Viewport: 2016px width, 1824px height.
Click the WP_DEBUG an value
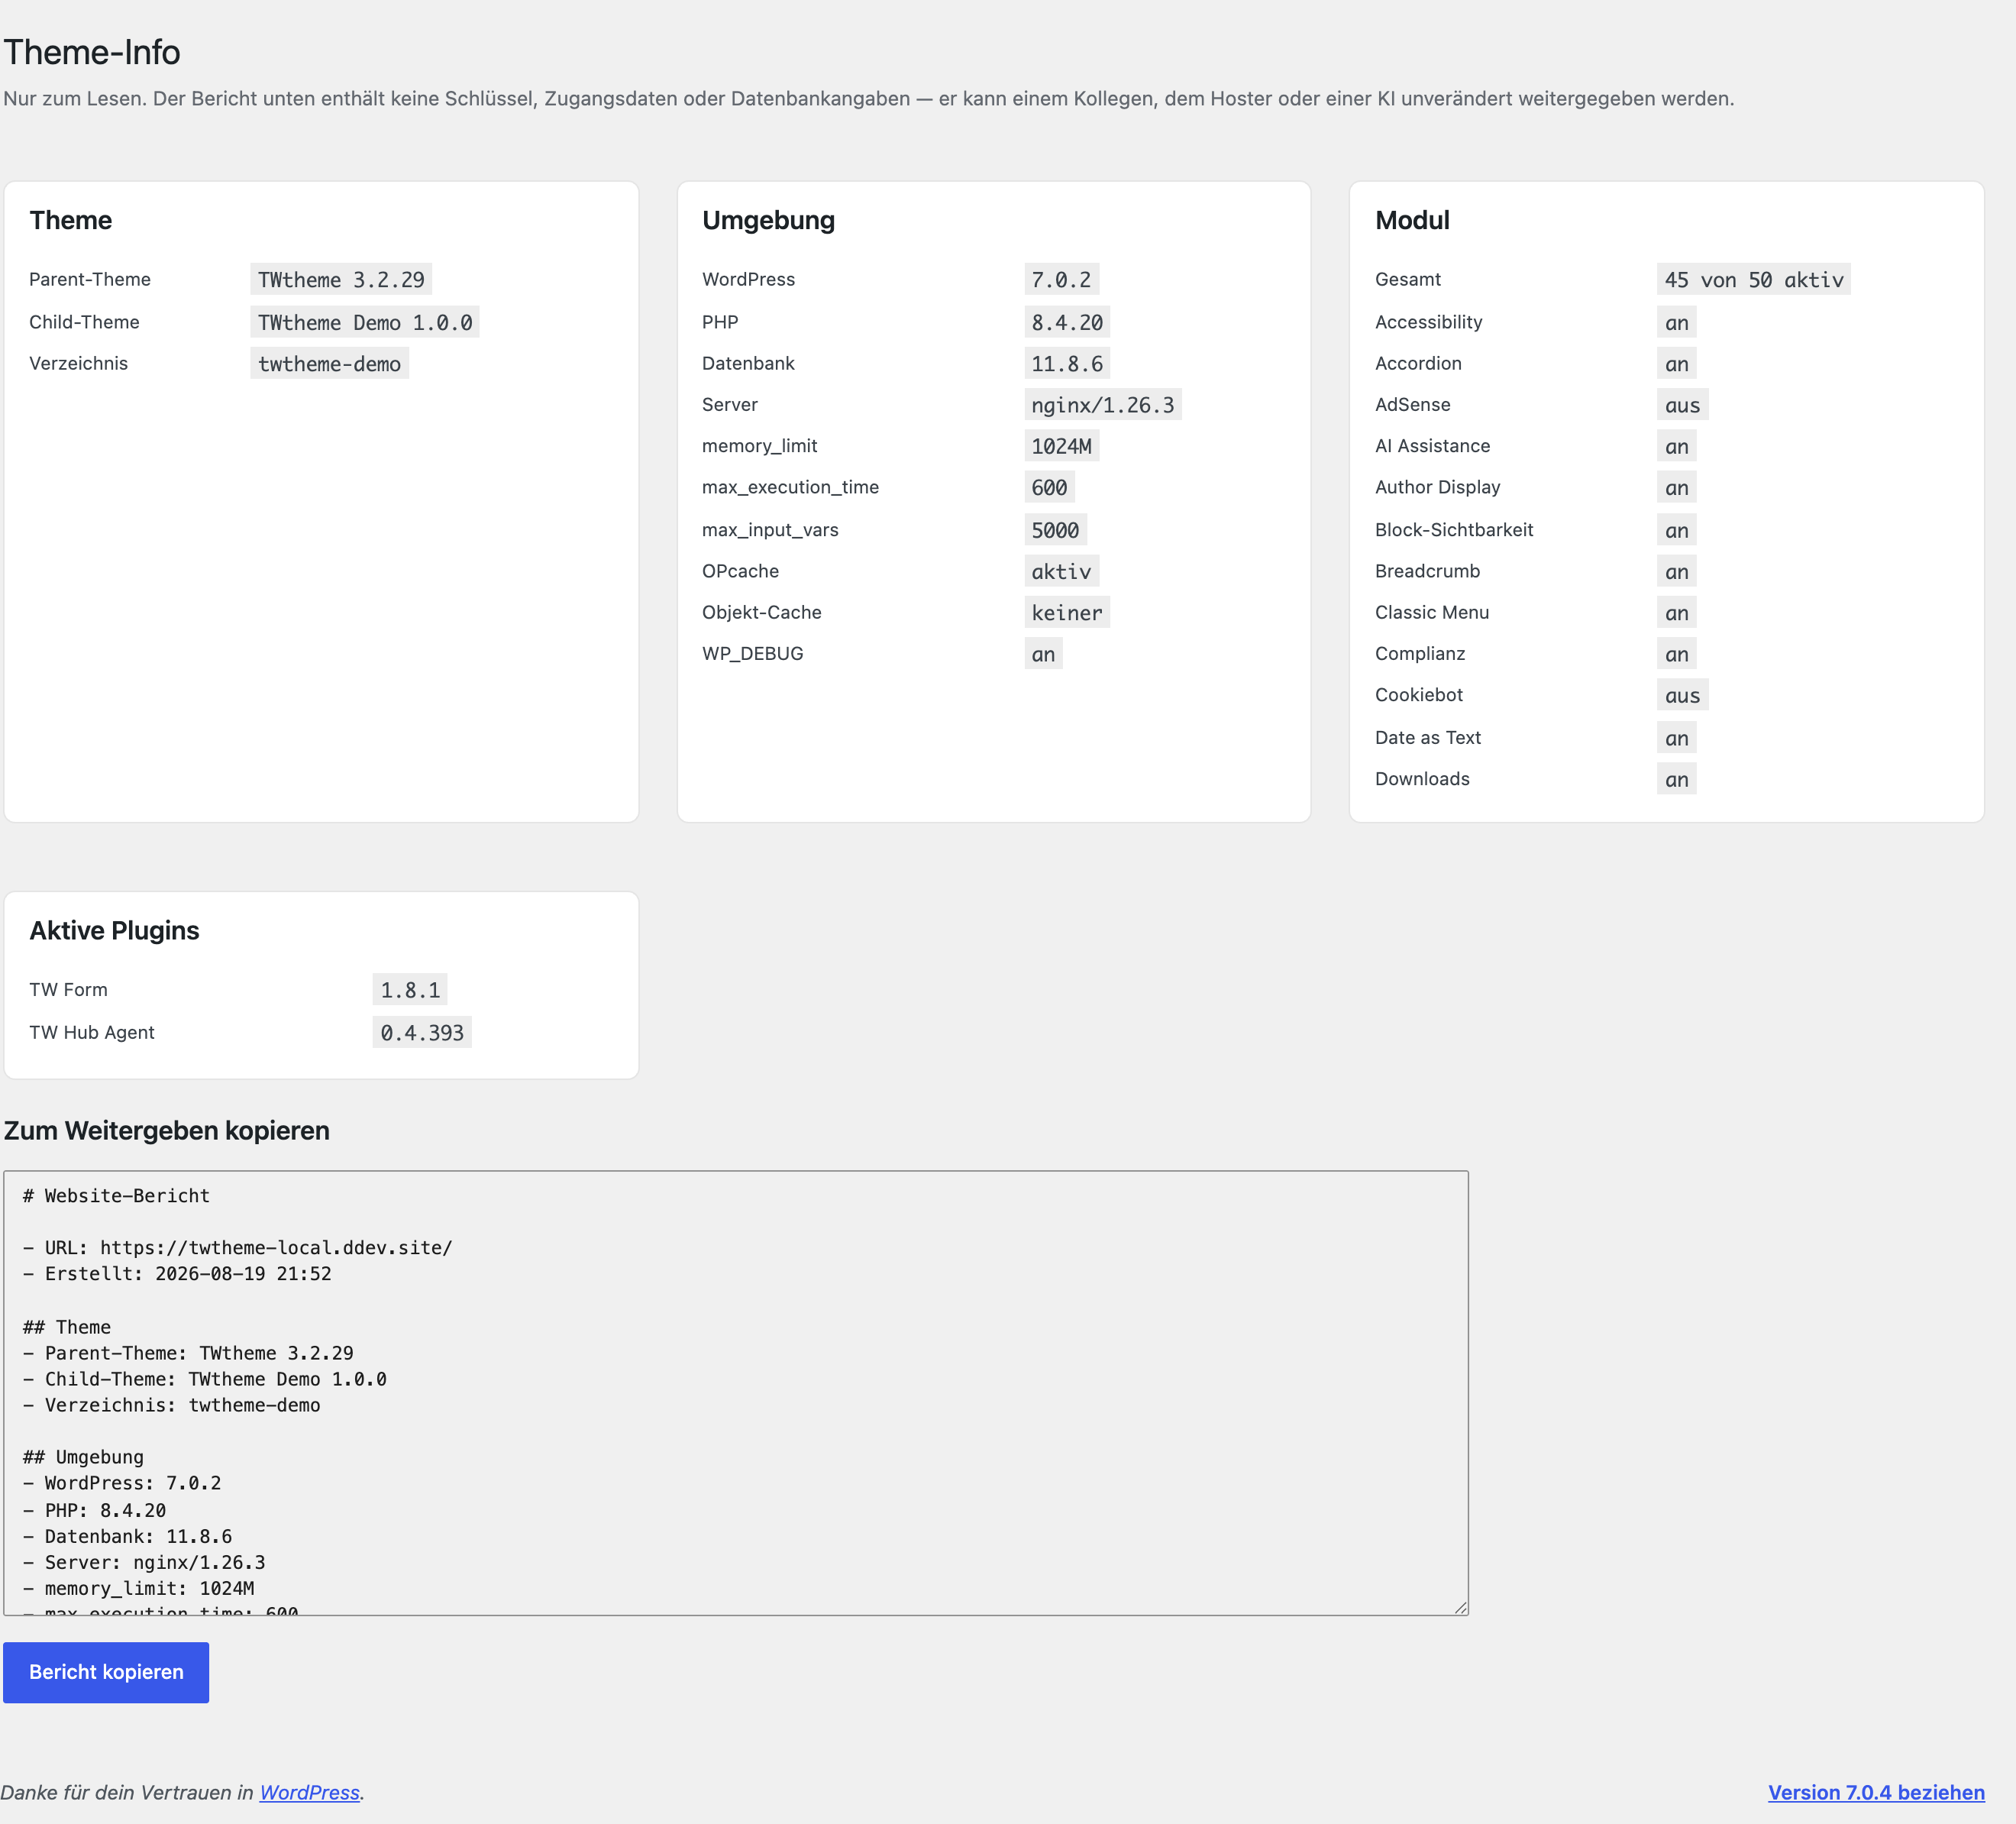pyautogui.click(x=1043, y=654)
